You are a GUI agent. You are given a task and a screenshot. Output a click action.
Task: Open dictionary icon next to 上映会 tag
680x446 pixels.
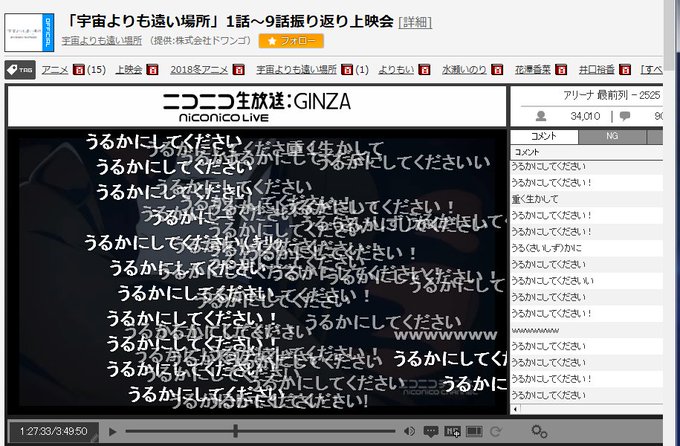click(152, 69)
